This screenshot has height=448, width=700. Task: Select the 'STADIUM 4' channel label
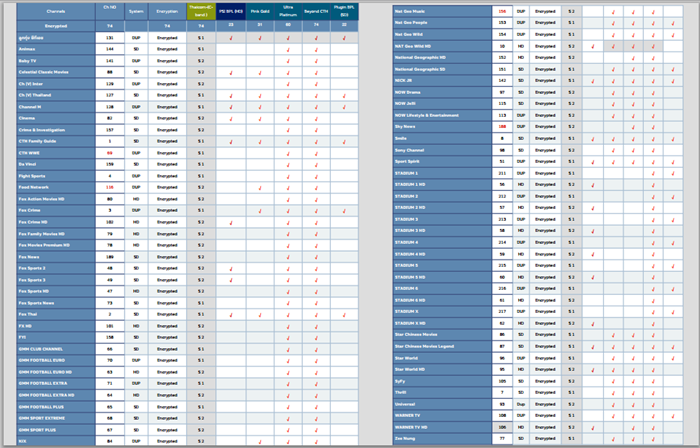coord(442,242)
